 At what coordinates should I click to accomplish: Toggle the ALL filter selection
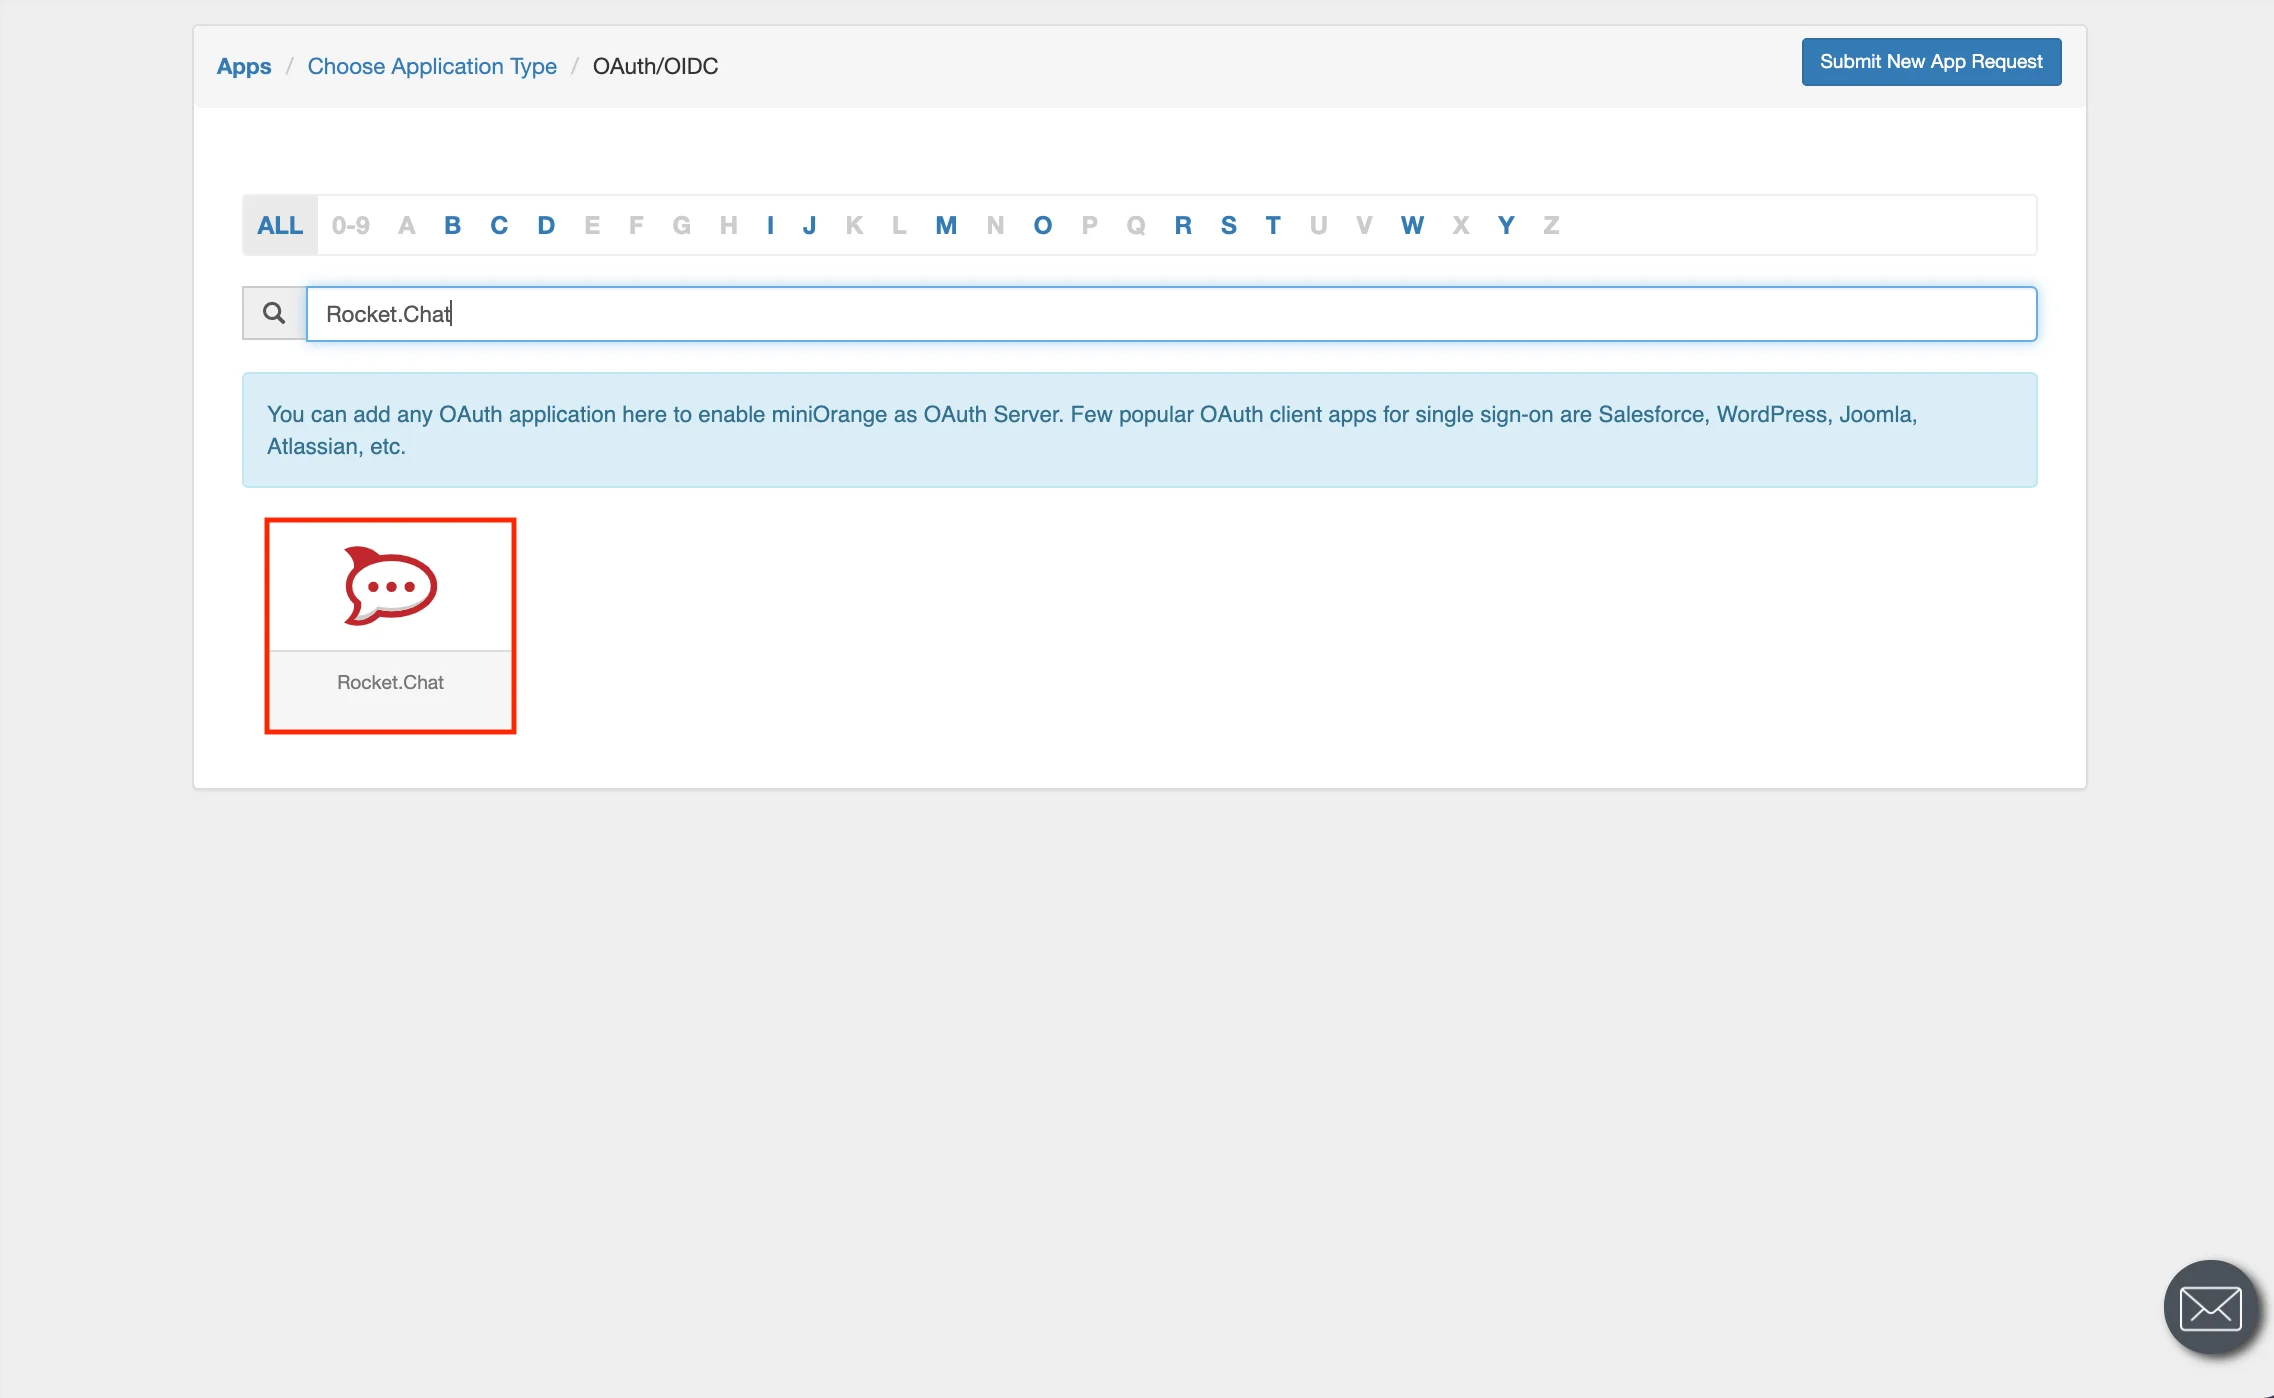[x=279, y=226]
